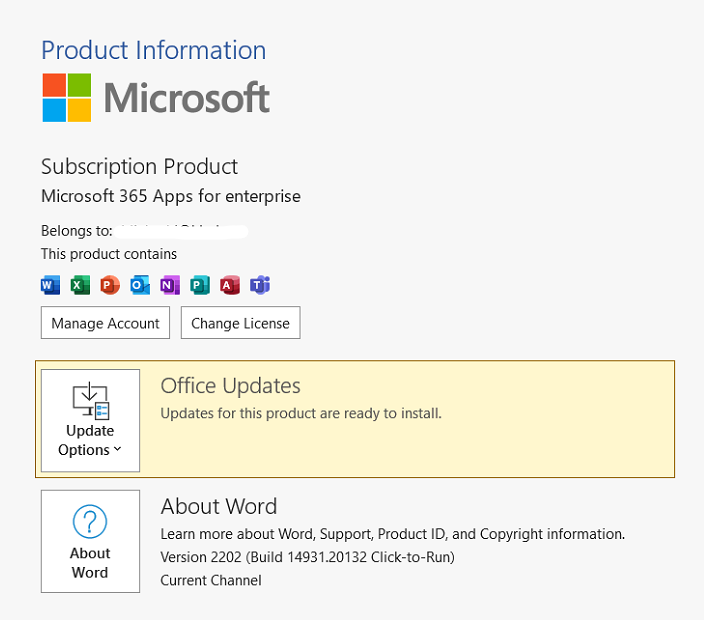Click the Excel app icon

tap(80, 285)
